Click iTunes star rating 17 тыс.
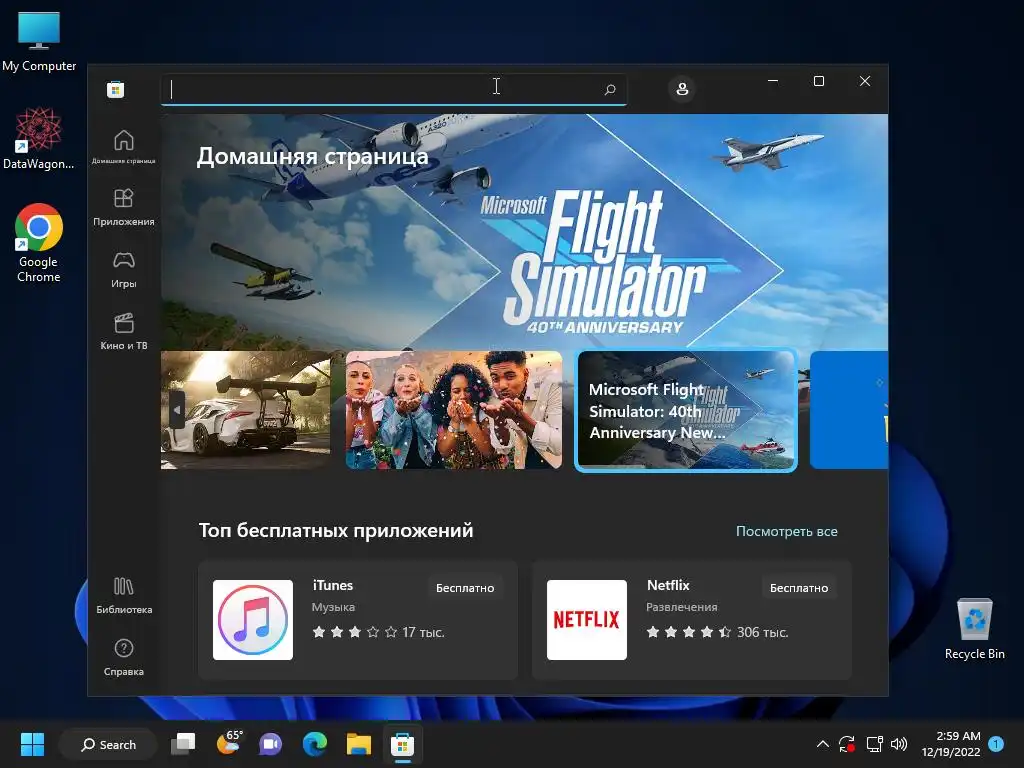This screenshot has height=768, width=1024. [x=378, y=632]
